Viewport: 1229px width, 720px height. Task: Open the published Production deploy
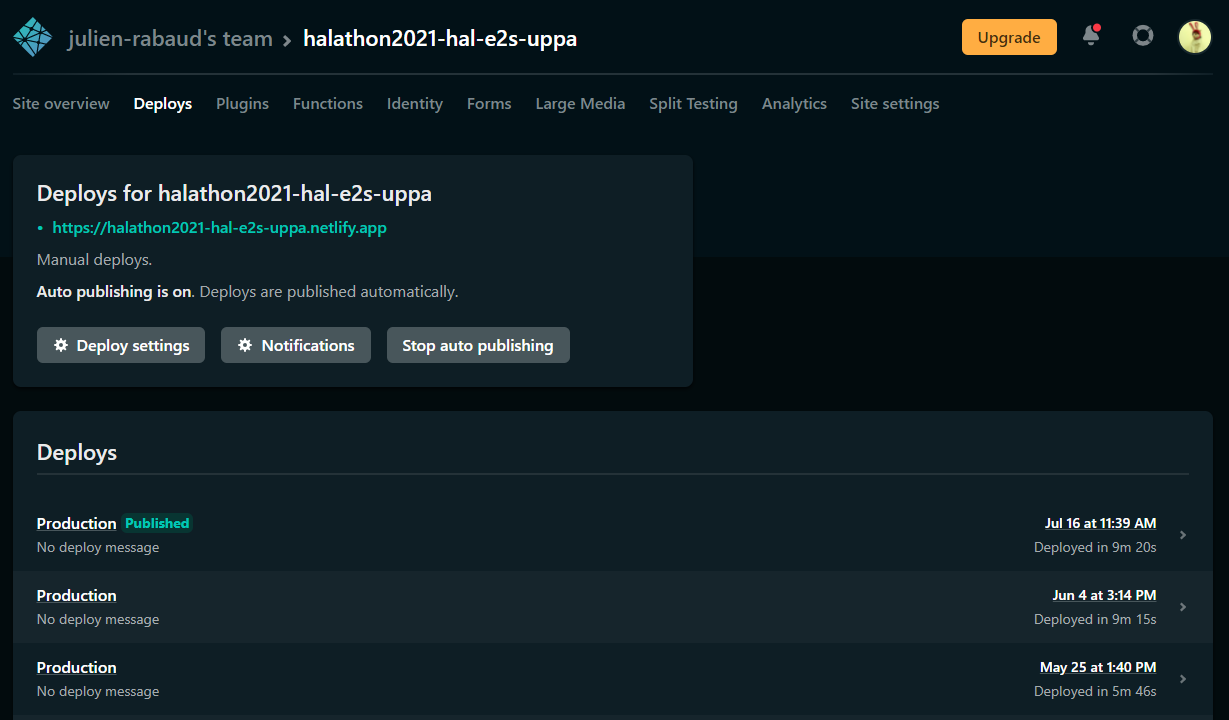pyautogui.click(x=77, y=523)
